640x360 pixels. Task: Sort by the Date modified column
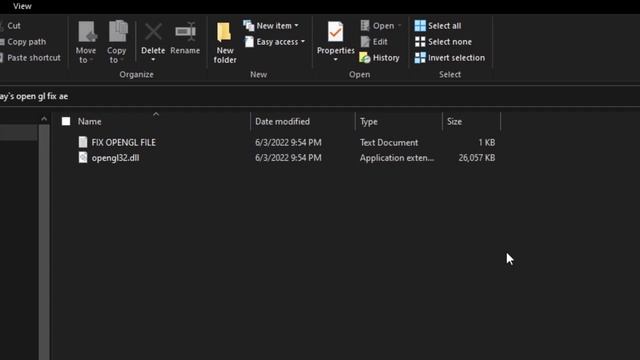coord(282,122)
